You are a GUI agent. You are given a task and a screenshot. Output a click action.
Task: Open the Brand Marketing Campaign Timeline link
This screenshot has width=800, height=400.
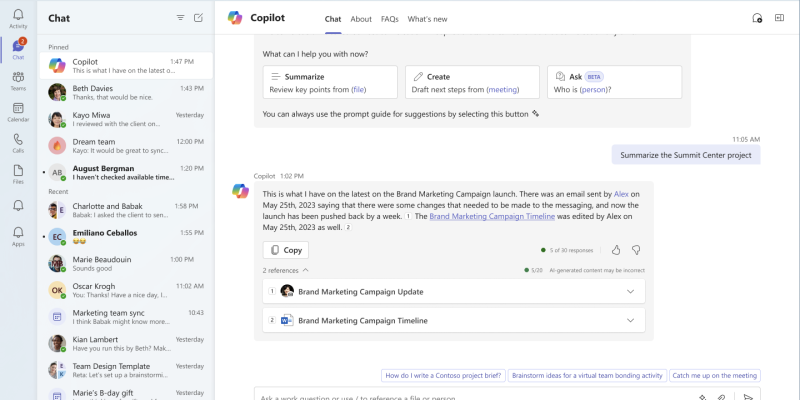492,216
